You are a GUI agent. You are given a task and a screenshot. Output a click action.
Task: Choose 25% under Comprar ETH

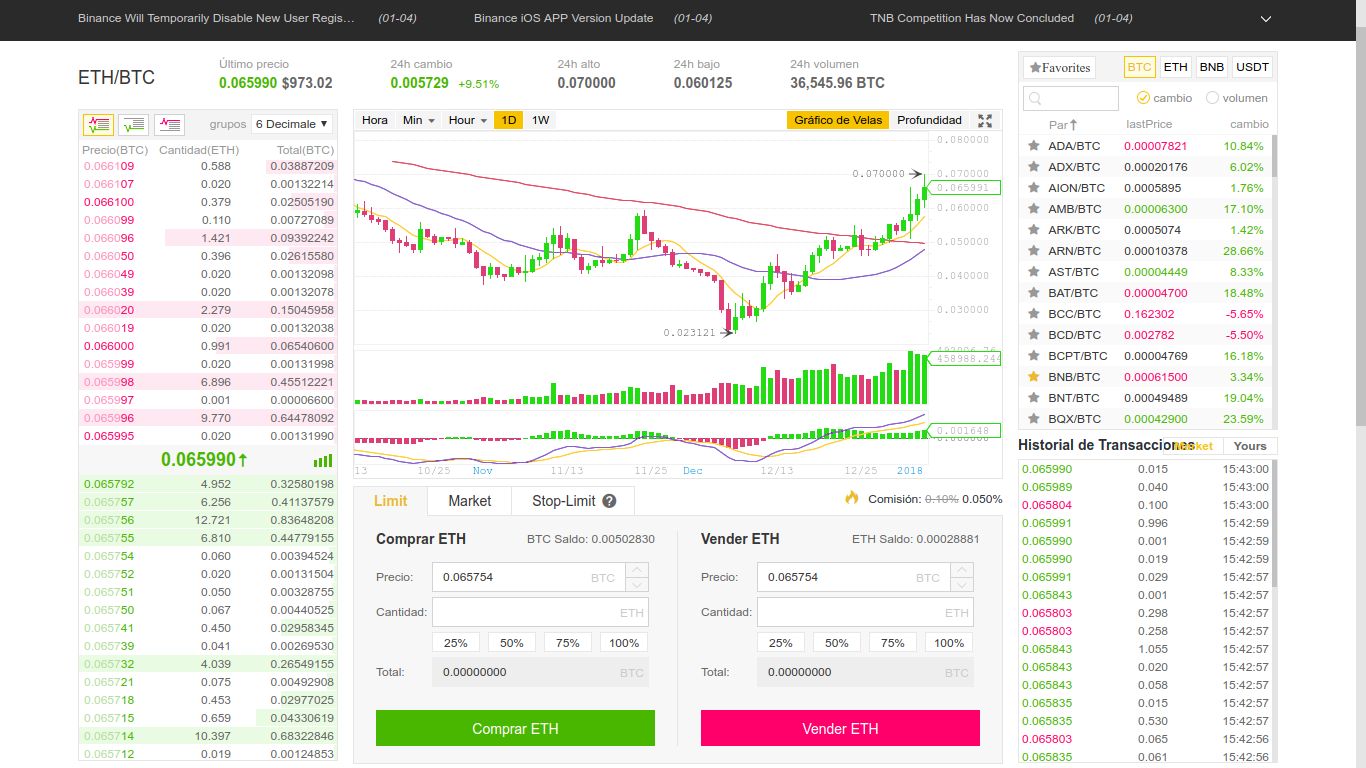pyautogui.click(x=456, y=643)
